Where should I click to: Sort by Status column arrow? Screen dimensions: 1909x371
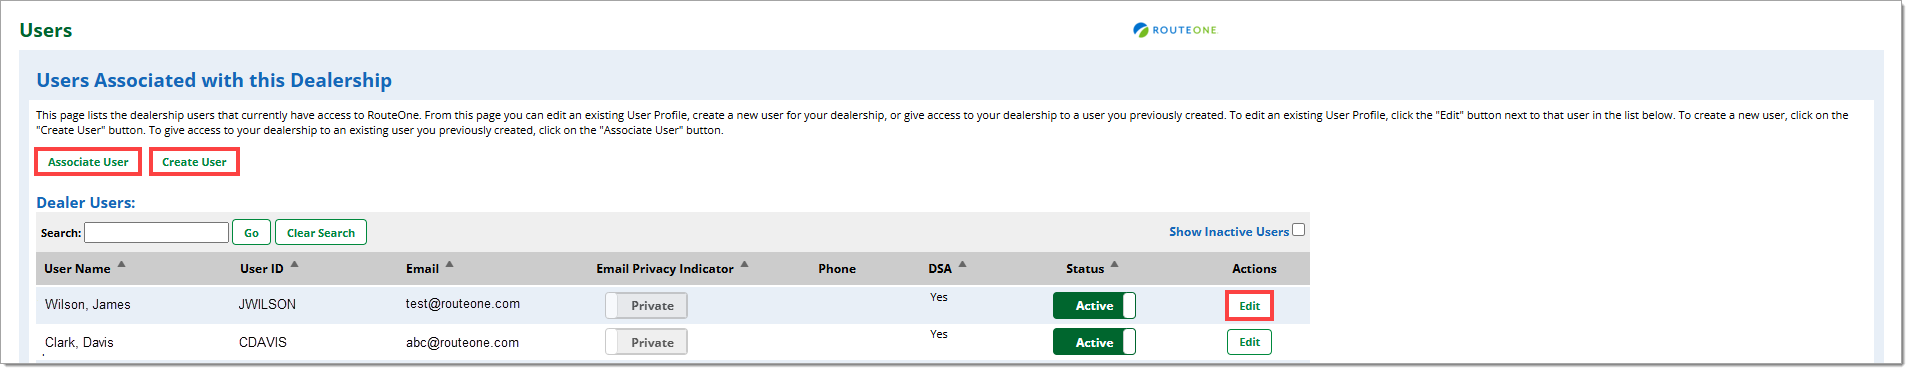click(x=1114, y=265)
